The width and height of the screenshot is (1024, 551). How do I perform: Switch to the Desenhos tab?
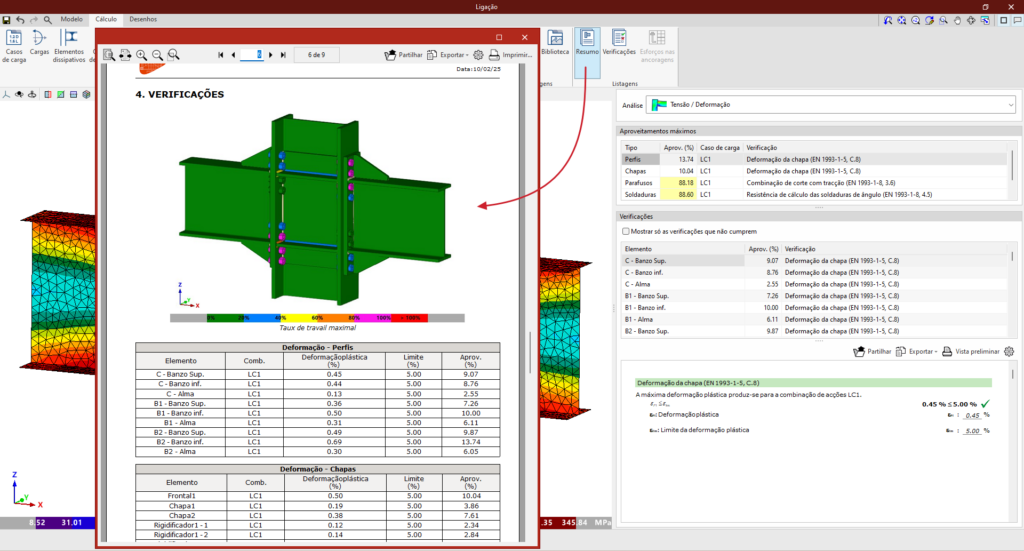tap(143, 19)
